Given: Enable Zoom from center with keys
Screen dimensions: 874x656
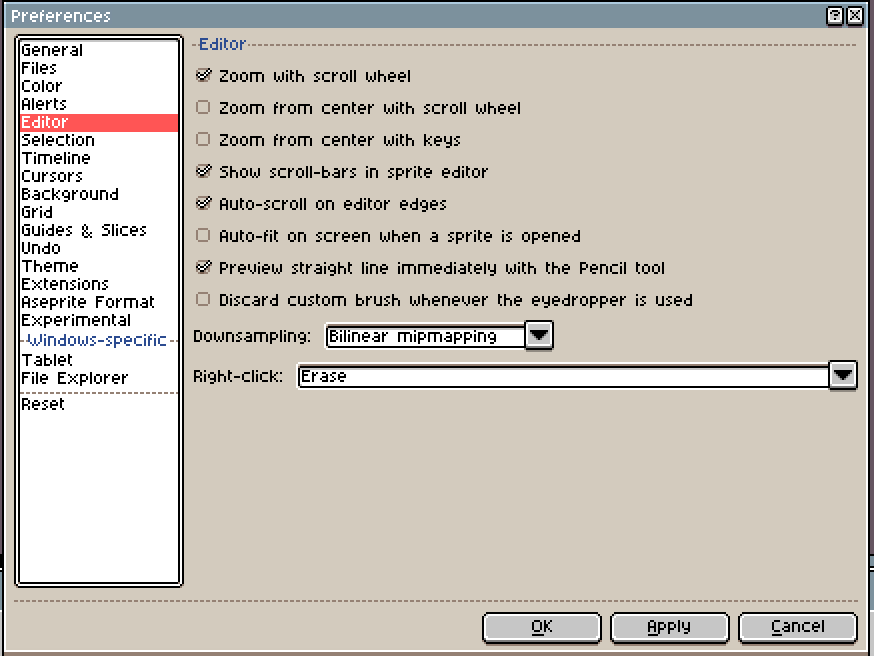Looking at the screenshot, I should point(204,140).
